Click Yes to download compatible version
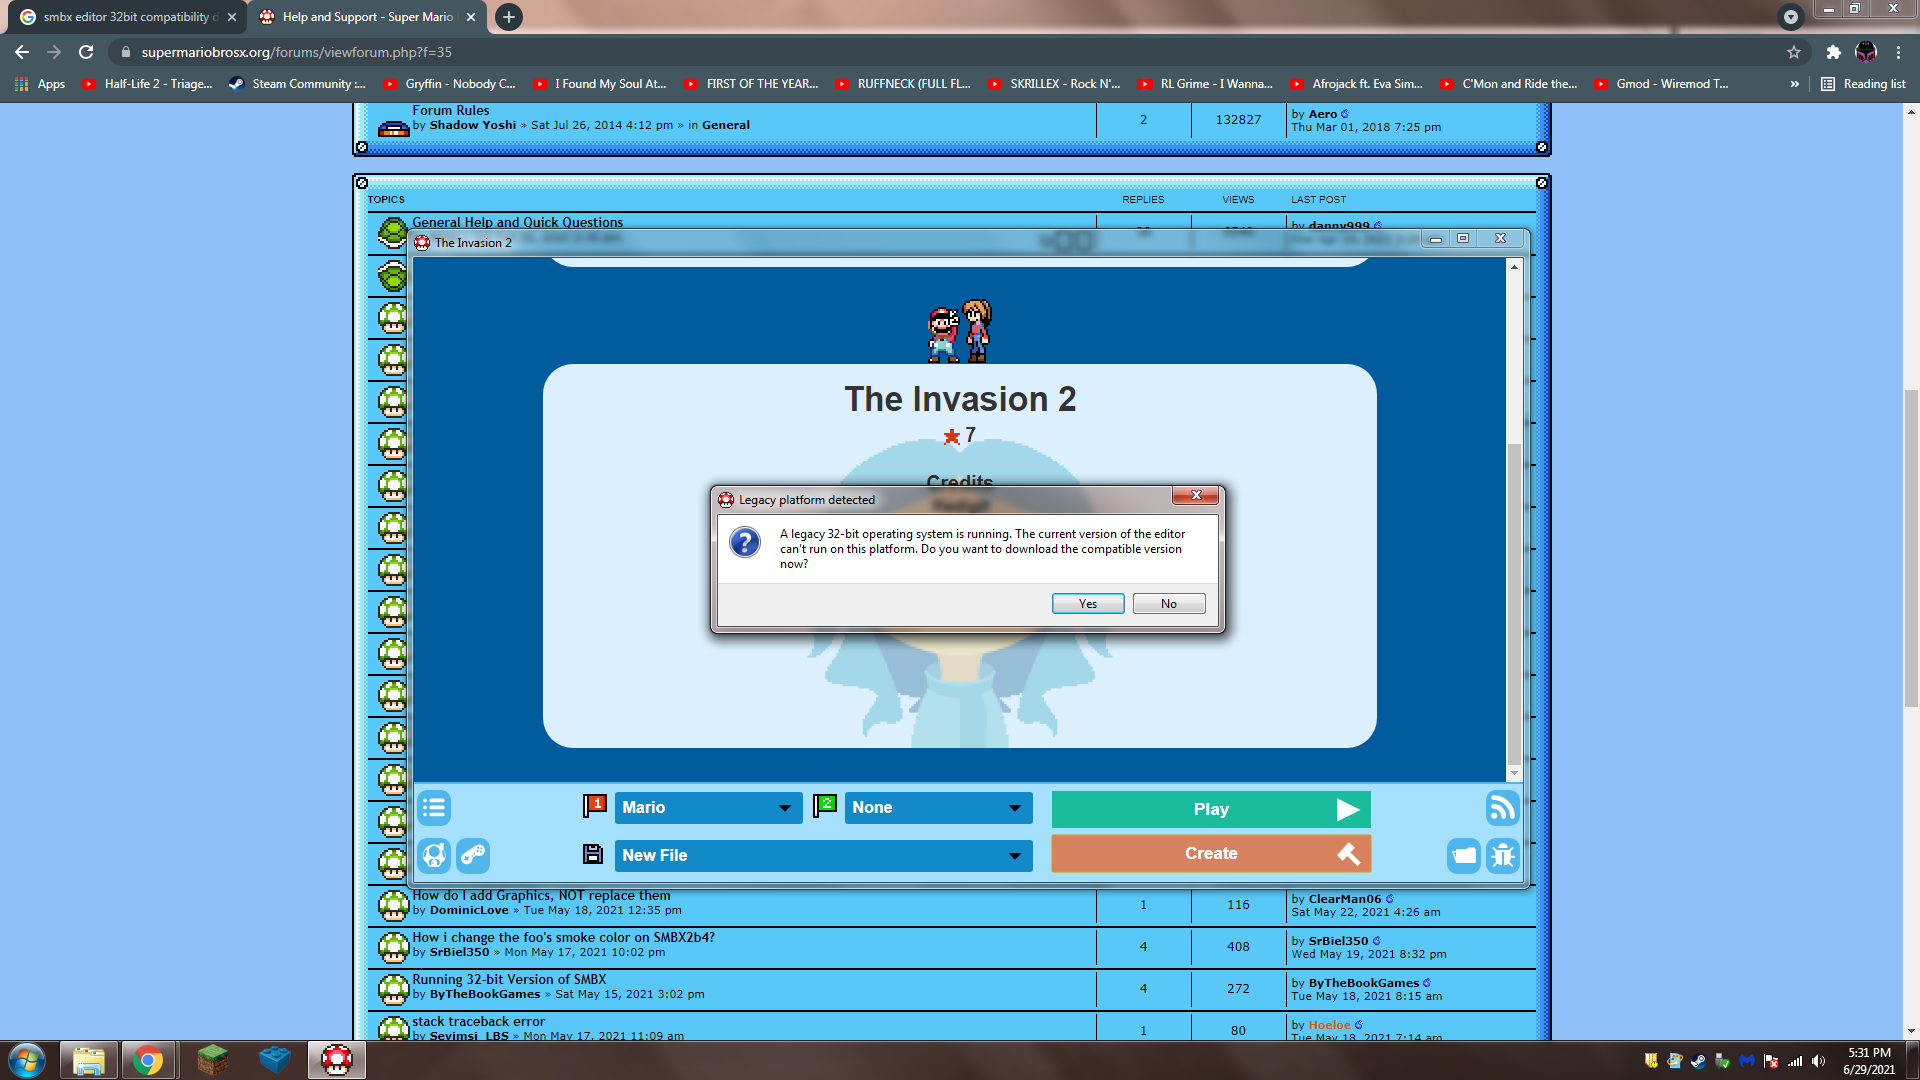1920x1080 pixels. point(1088,604)
